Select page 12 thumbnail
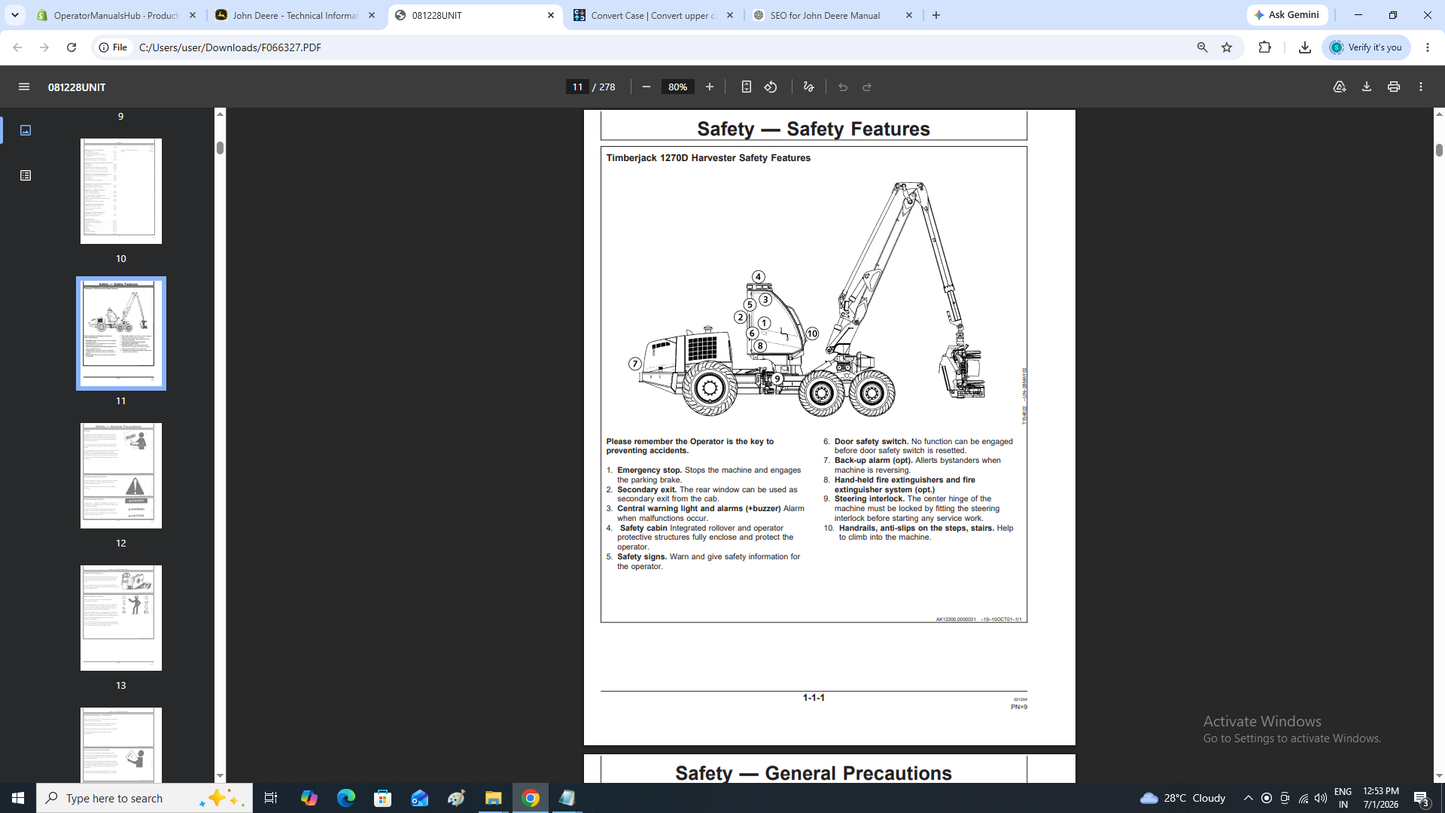The width and height of the screenshot is (1445, 813). pos(121,475)
